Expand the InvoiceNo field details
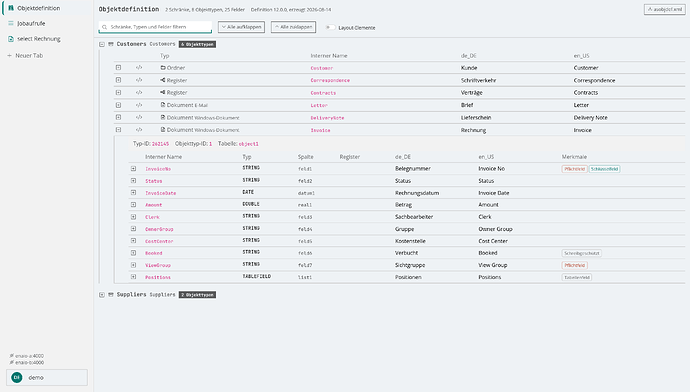The height and width of the screenshot is (392, 690). tap(133, 169)
